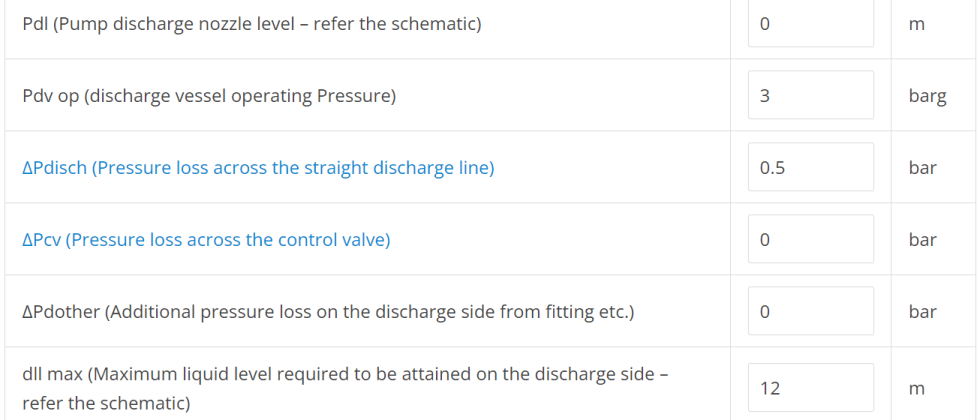Viewport: 980px width, 420px height.
Task: Click the Pdv op discharge vessel pressure label
Action: (x=209, y=96)
